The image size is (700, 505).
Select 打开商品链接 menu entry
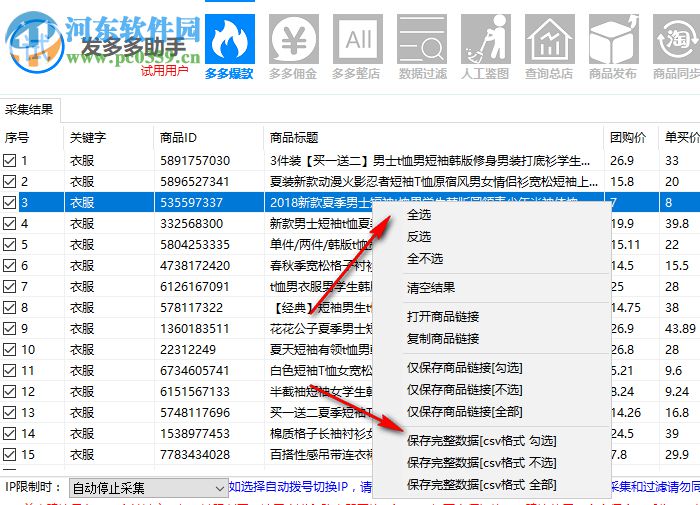coord(443,317)
